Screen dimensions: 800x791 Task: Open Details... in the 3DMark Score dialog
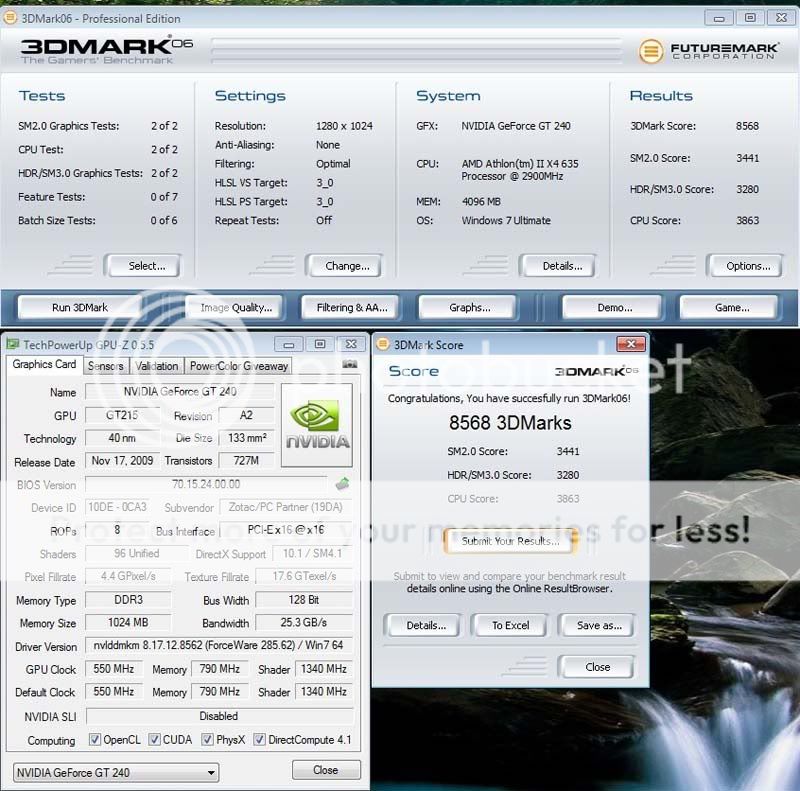point(422,625)
